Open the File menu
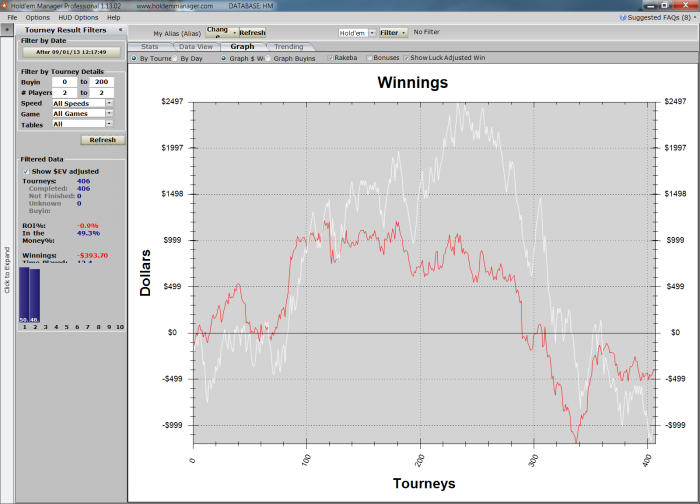Screen dimensions: 700x504 [12, 17]
